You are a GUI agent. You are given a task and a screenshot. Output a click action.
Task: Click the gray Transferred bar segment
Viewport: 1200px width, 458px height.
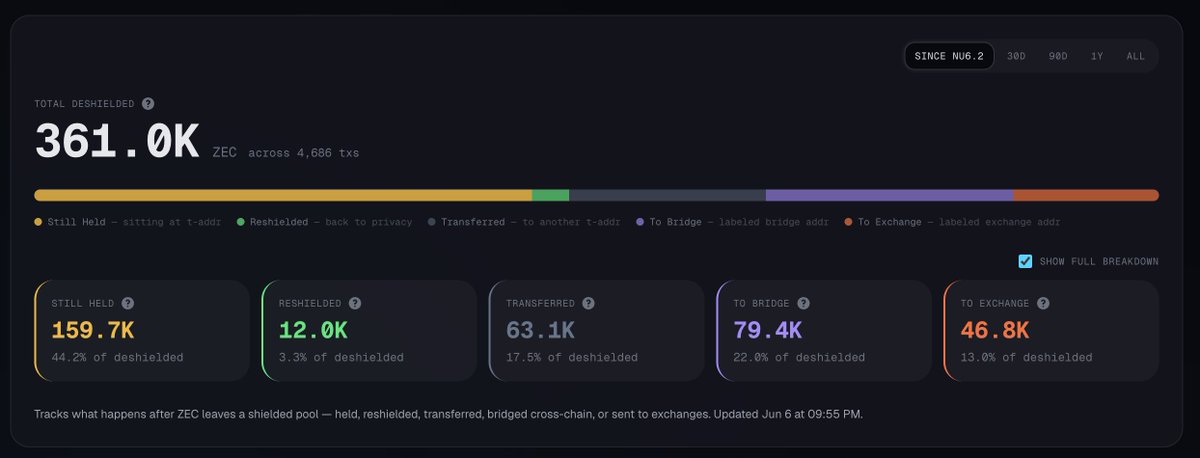[x=667, y=195]
